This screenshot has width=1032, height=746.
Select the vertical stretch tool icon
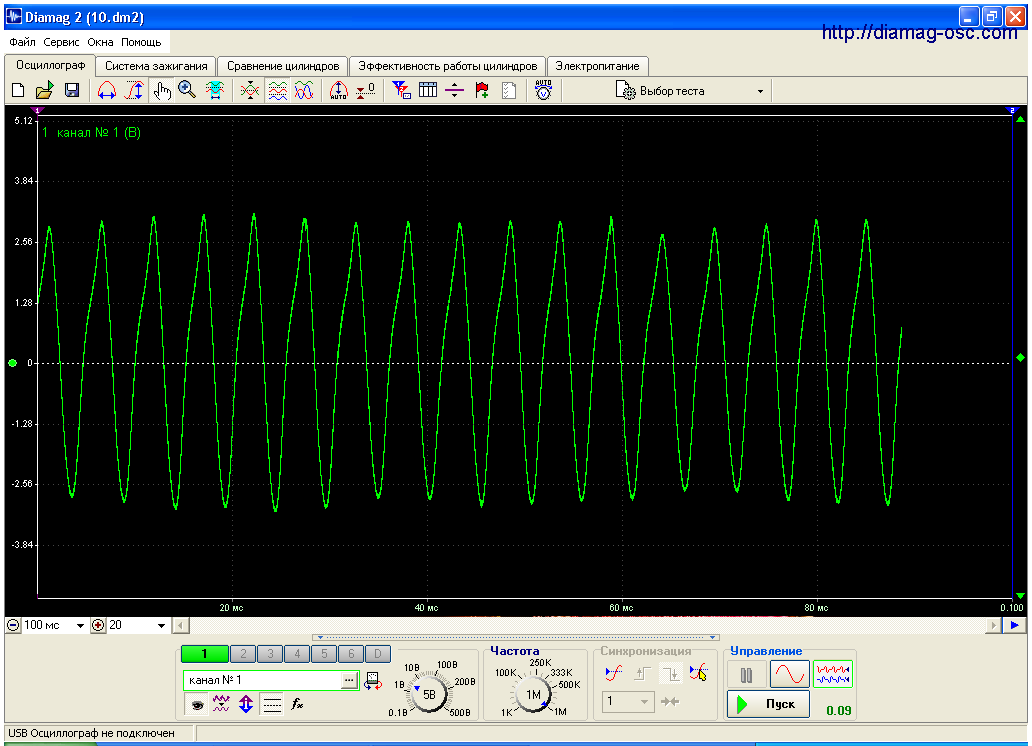[x=134, y=91]
